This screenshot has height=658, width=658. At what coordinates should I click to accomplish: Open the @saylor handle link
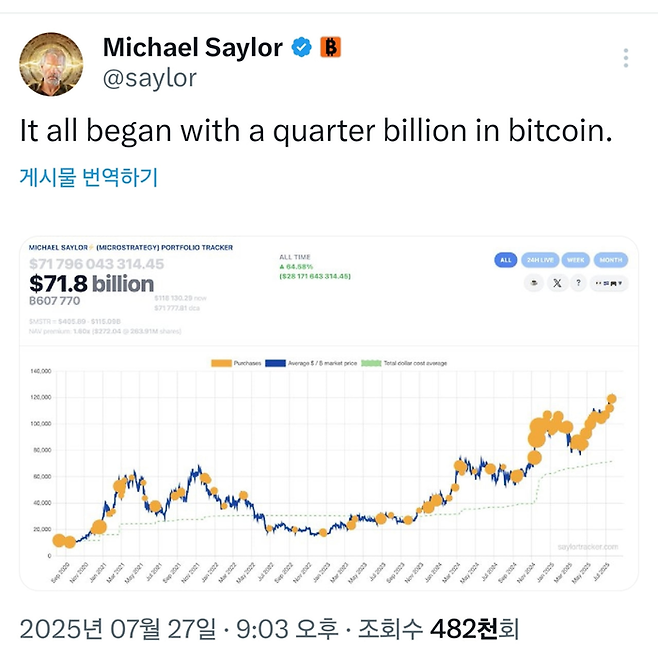pyautogui.click(x=149, y=78)
